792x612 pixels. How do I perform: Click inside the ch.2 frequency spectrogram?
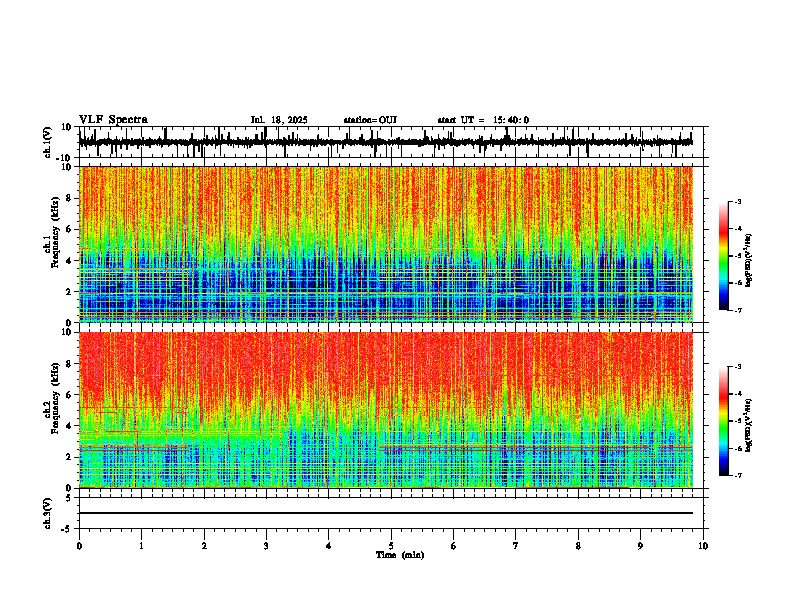click(386, 410)
